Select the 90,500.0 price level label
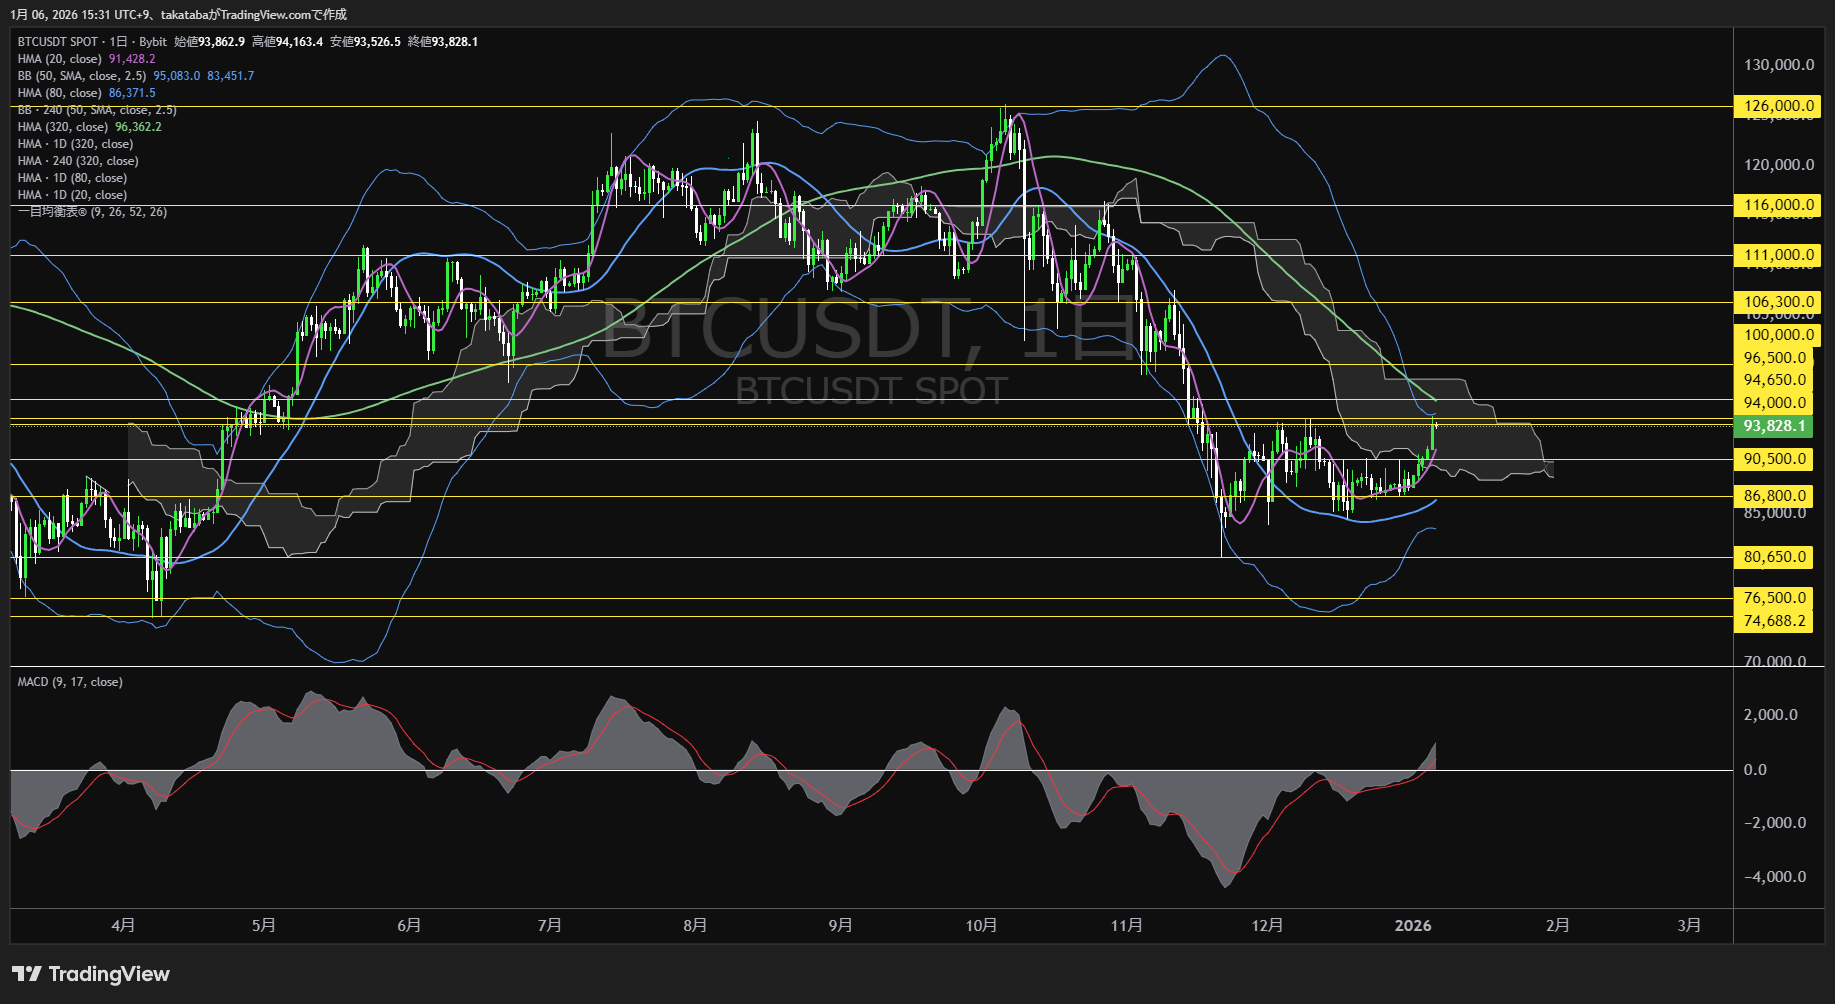This screenshot has width=1835, height=1004. [x=1774, y=459]
